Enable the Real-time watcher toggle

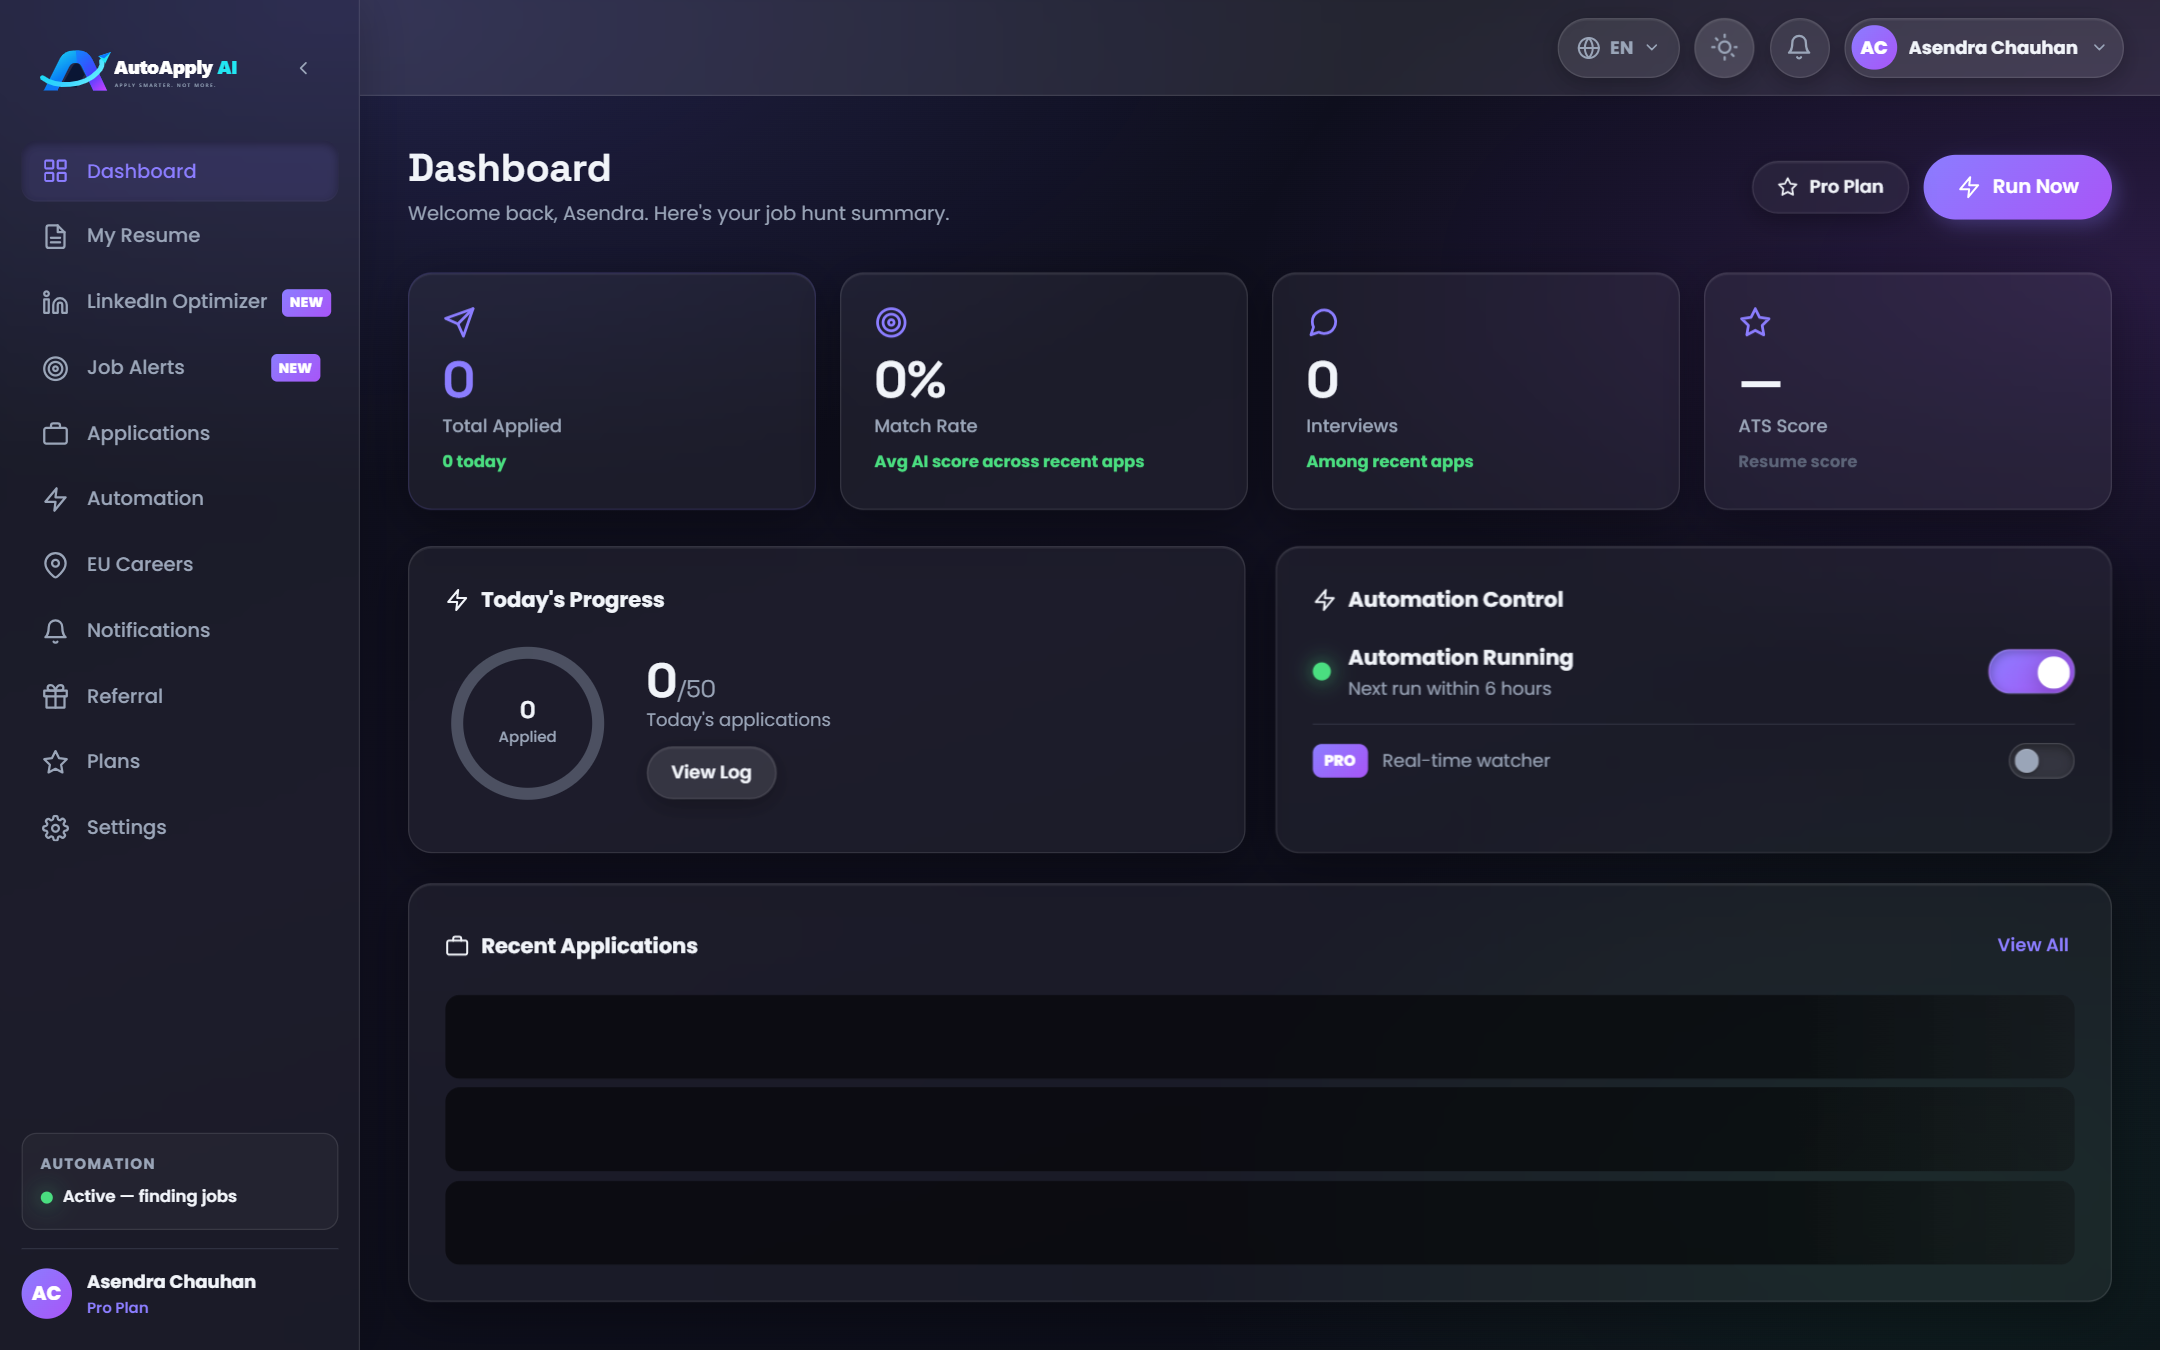click(x=2041, y=761)
